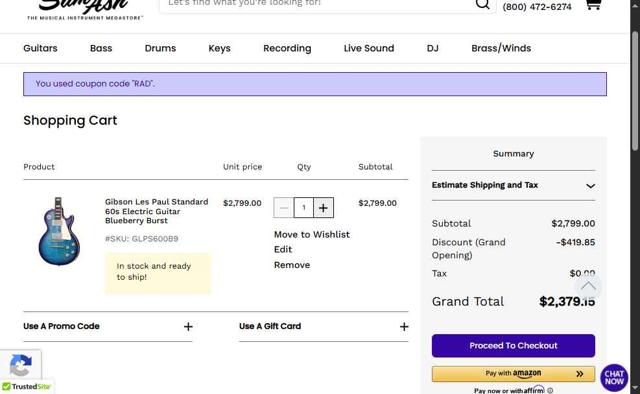Image resolution: width=640 pixels, height=394 pixels.
Task: Open the Gibson Les Paul Standard product link
Action: [x=156, y=211]
